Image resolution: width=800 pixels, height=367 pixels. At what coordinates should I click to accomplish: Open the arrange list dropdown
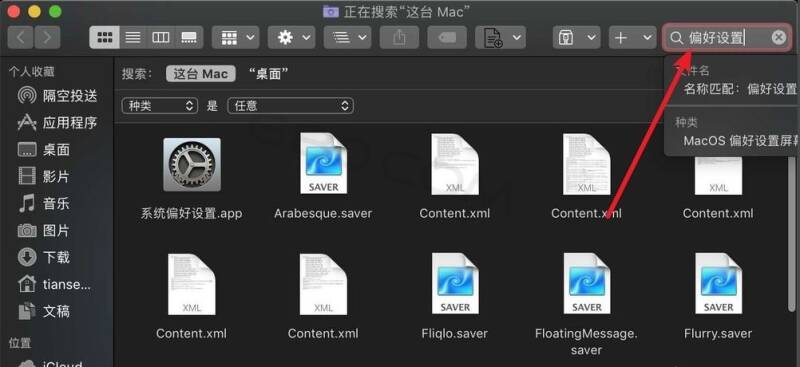[x=347, y=37]
